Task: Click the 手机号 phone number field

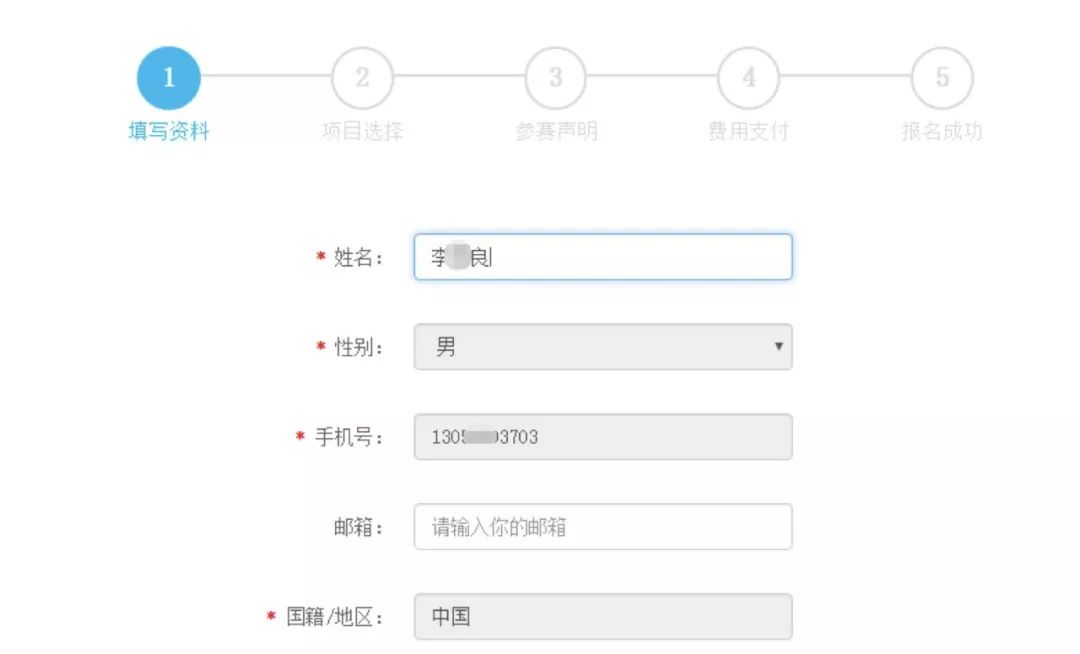Action: pyautogui.click(x=602, y=437)
